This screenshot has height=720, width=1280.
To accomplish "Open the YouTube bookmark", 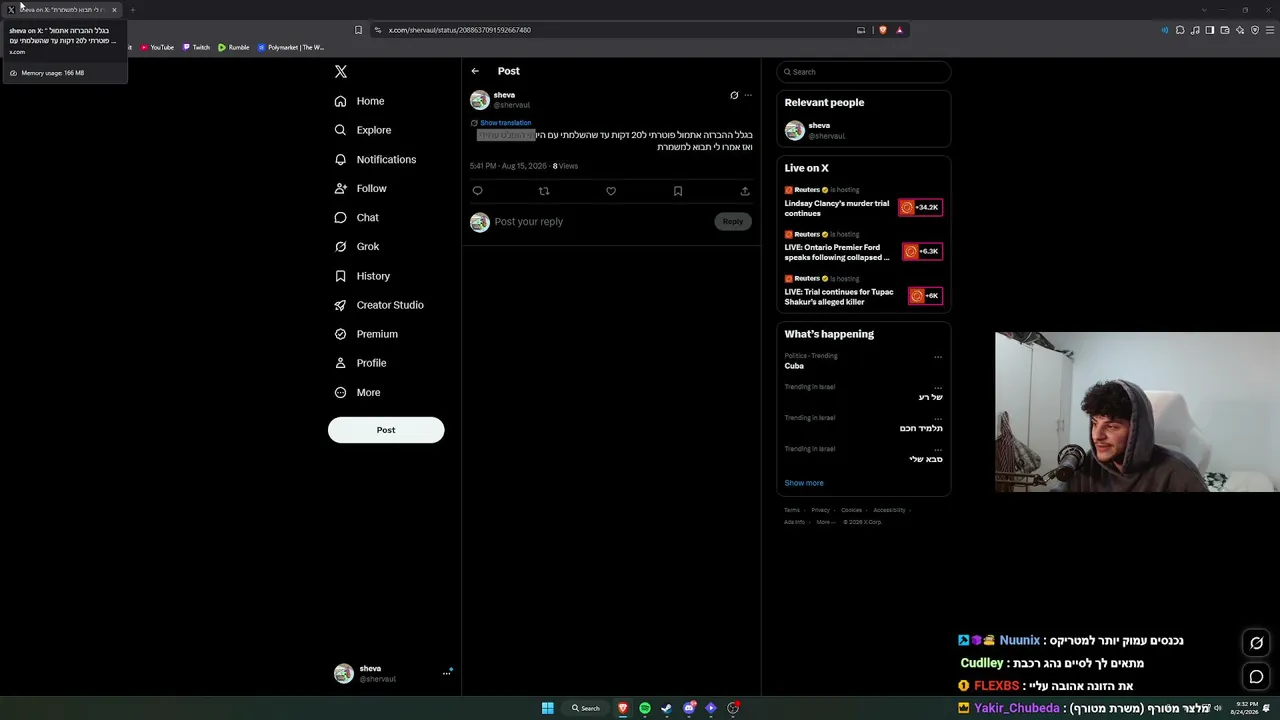I will (x=157, y=47).
